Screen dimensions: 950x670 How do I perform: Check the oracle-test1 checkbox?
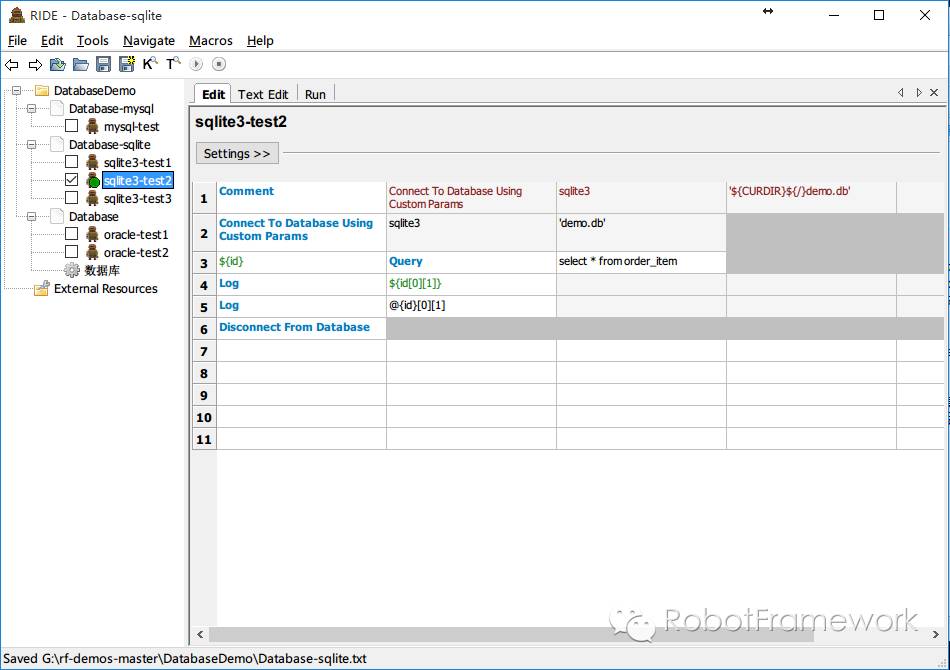pyautogui.click(x=71, y=234)
